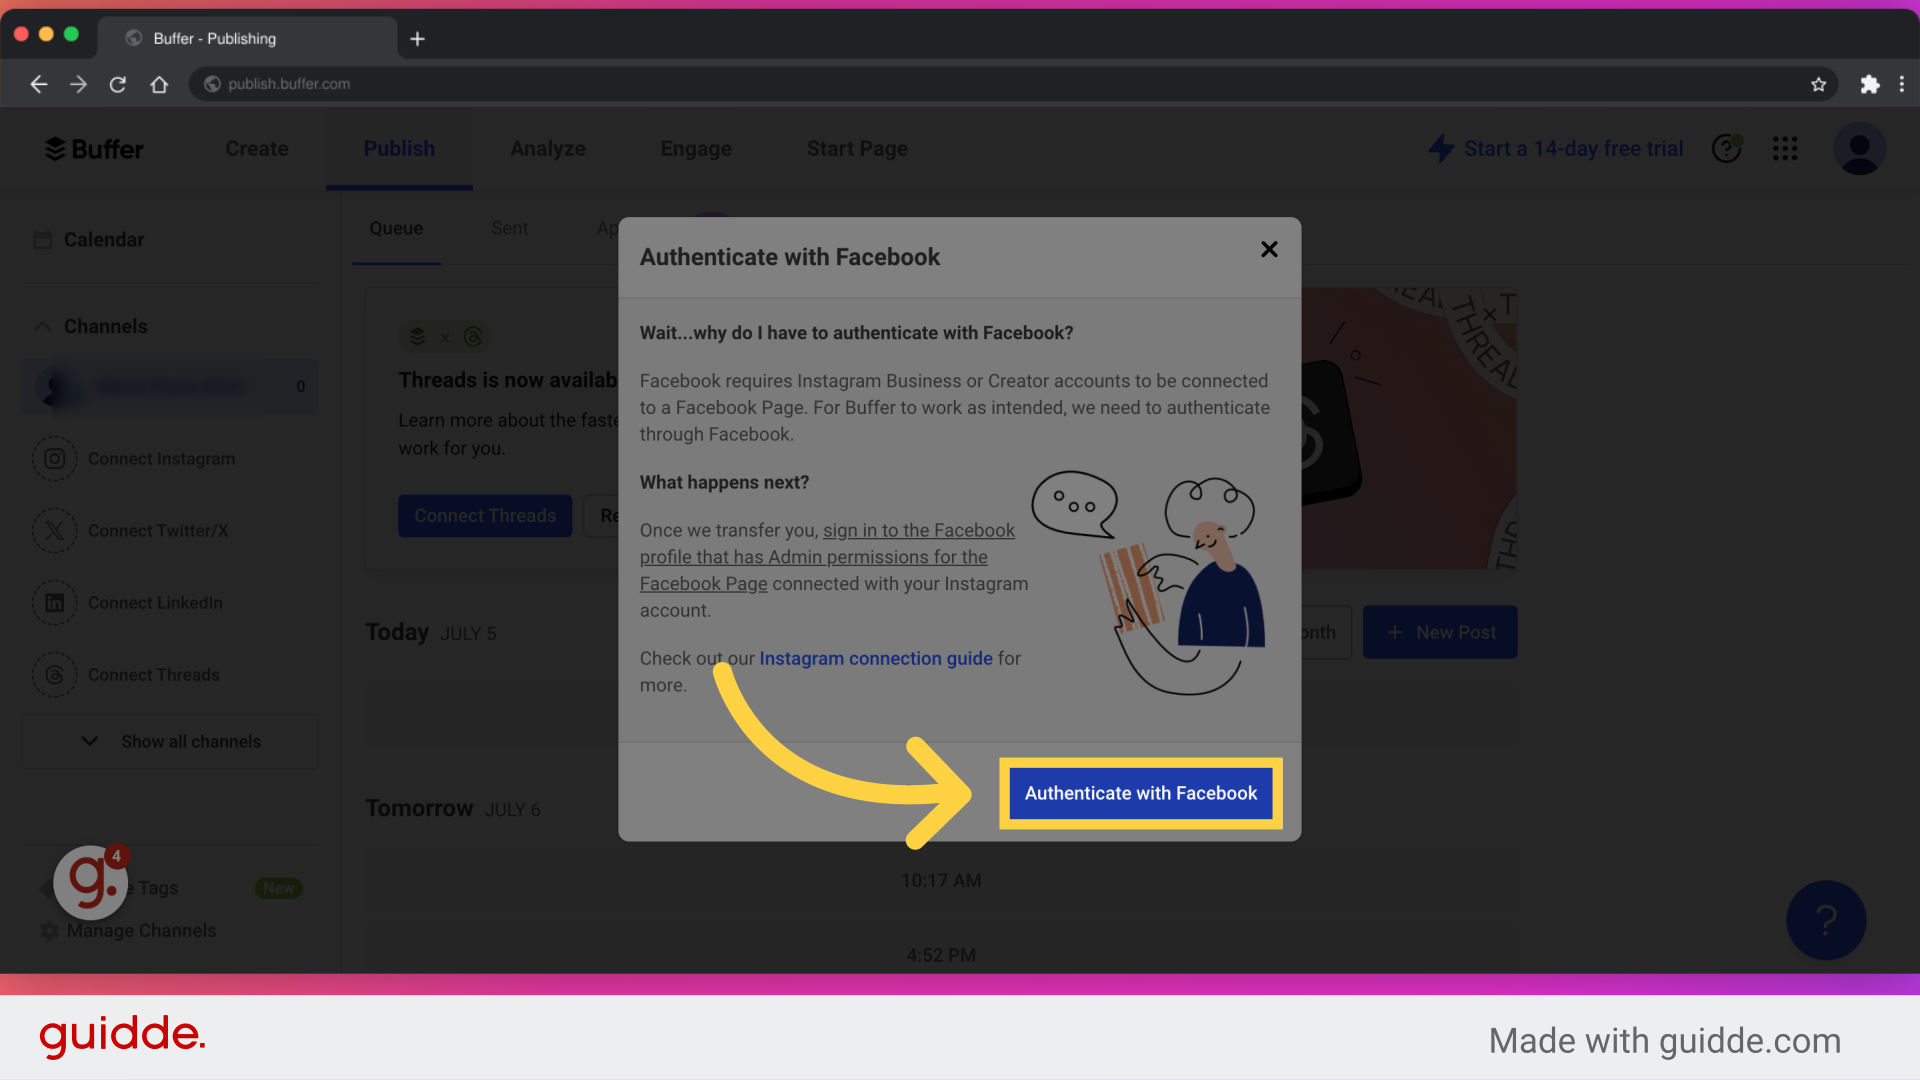Open the Calendar view
The width and height of the screenshot is (1920, 1080).
(103, 239)
